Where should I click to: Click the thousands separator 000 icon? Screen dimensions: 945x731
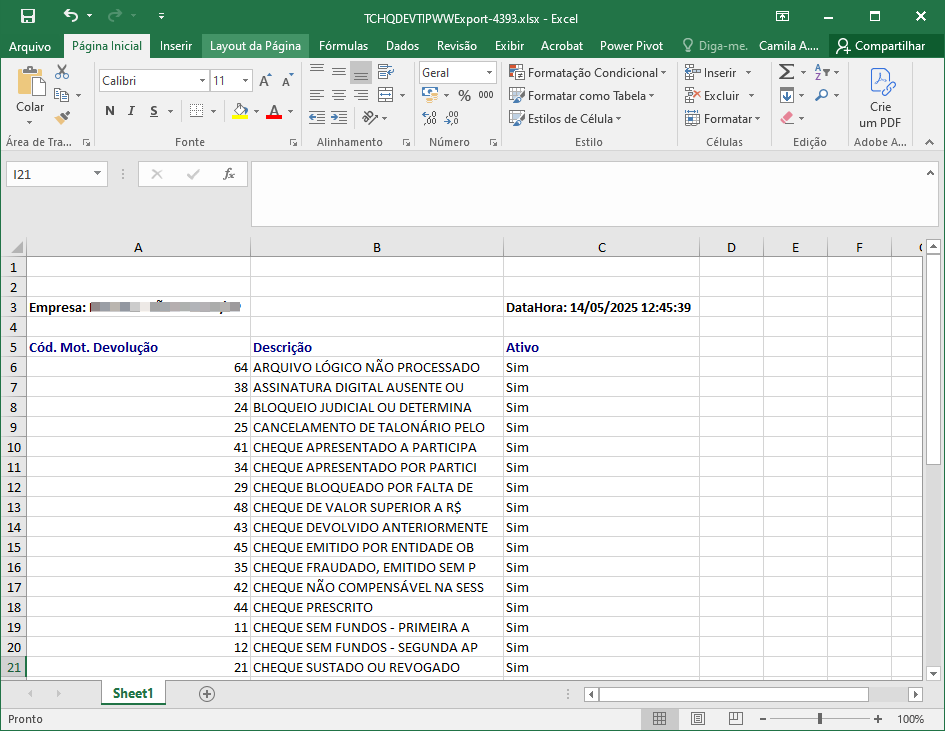coord(486,95)
